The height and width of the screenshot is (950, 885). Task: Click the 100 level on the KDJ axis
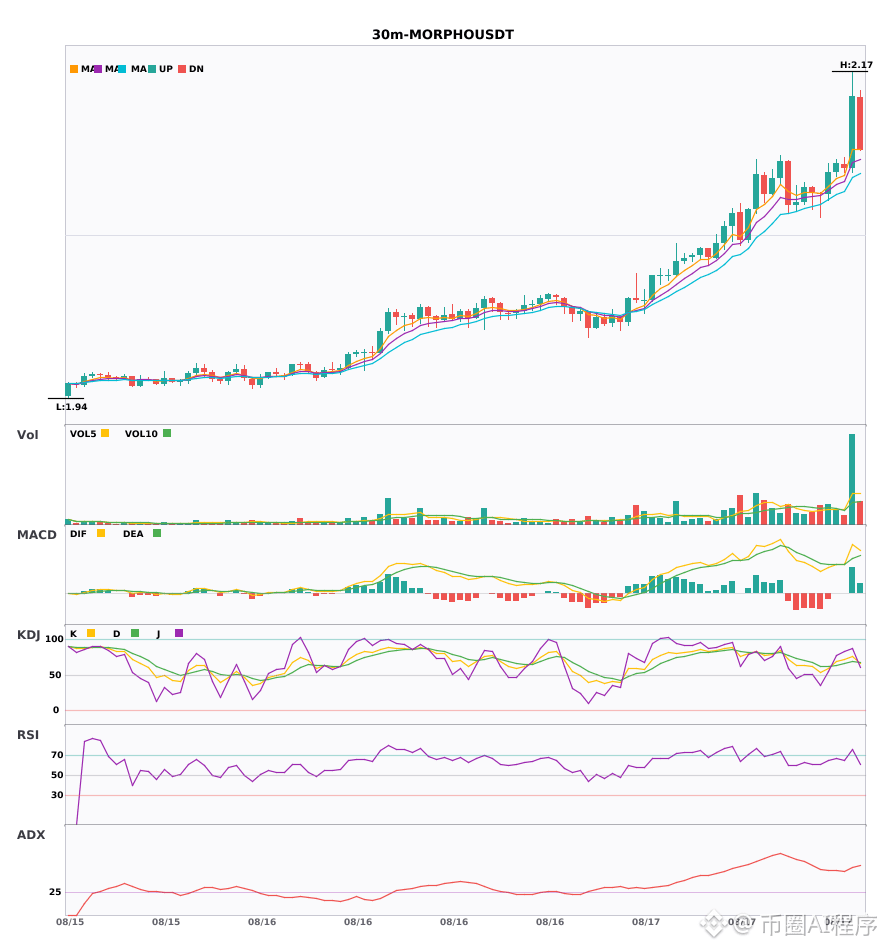click(x=55, y=639)
